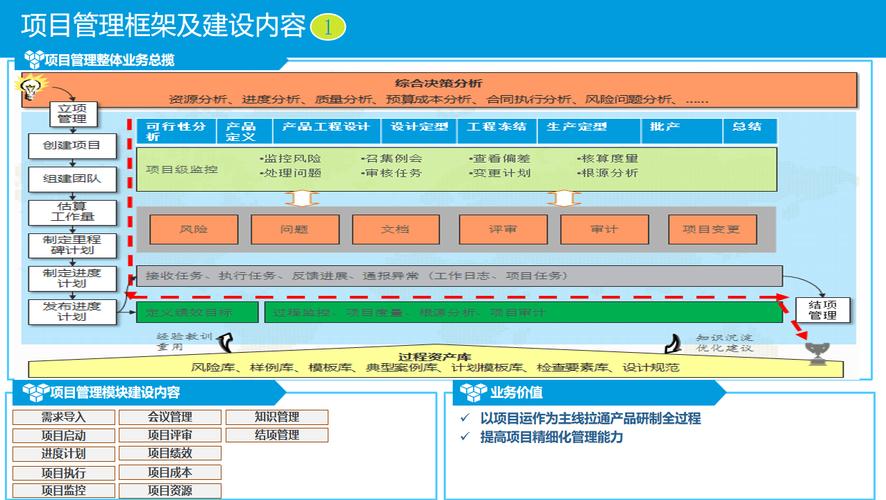
Task: Click the curved arrow next to 知识沉淀优化建议
Action: [x=672, y=343]
